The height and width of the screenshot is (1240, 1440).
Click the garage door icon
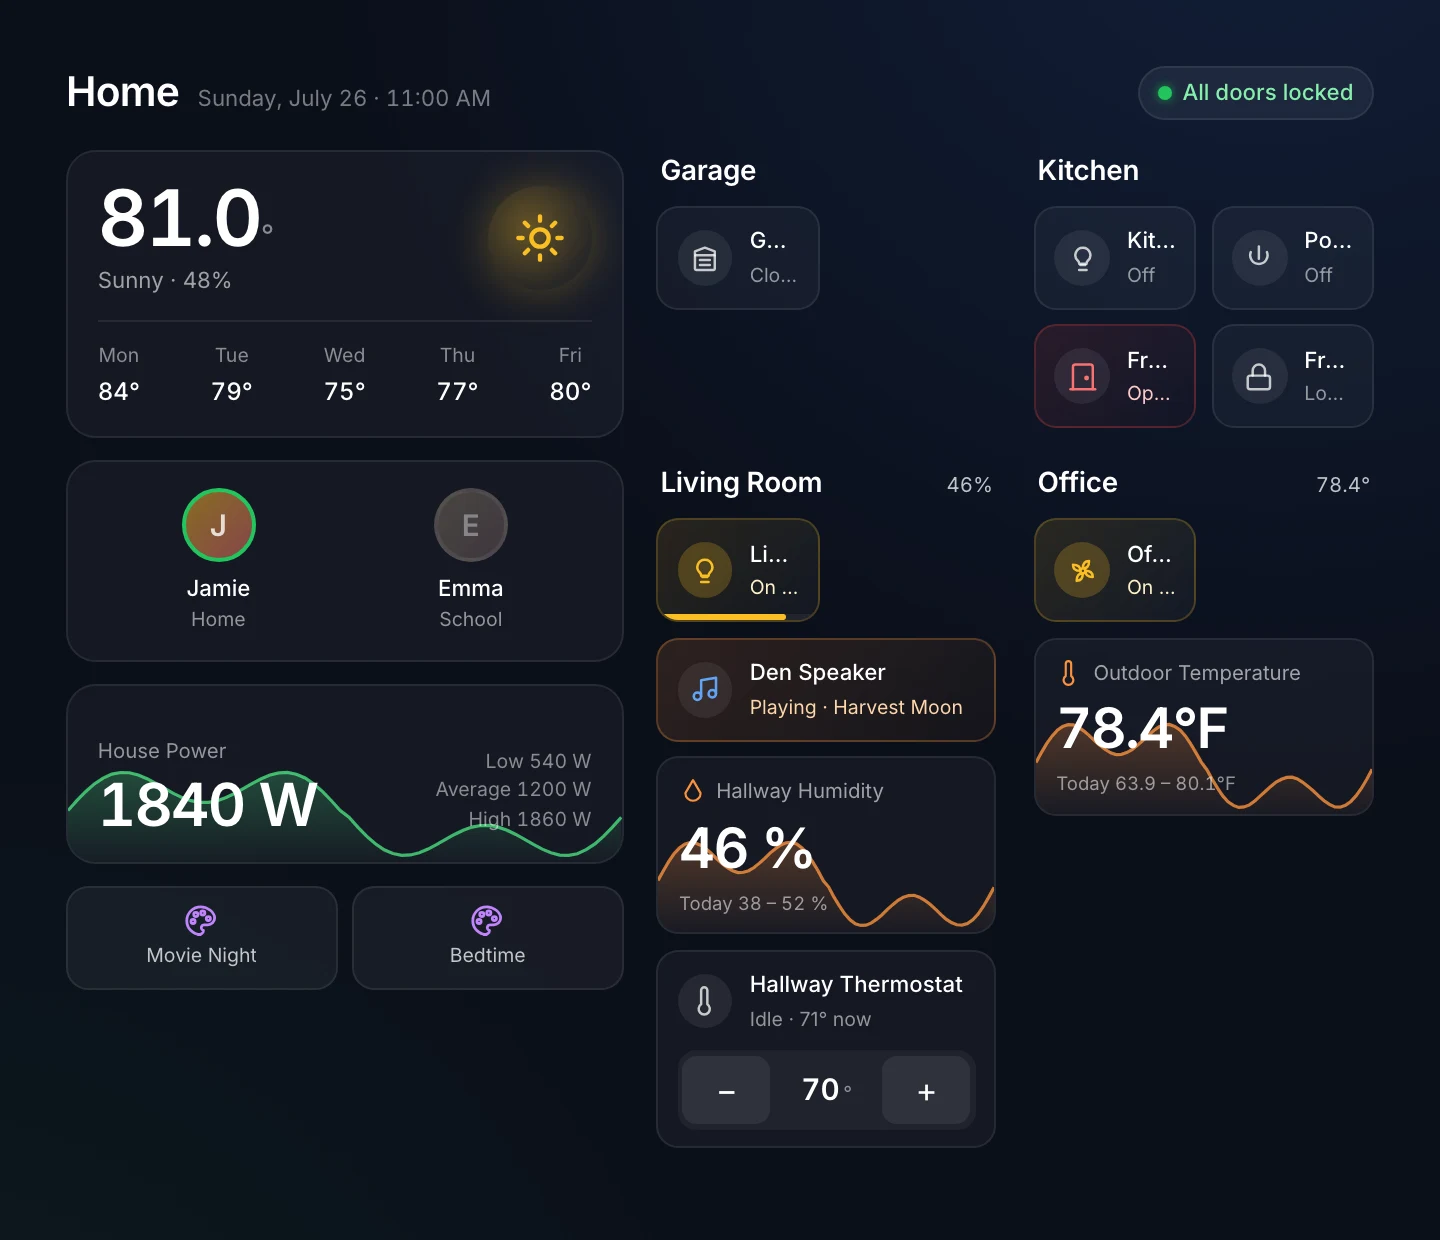point(705,259)
